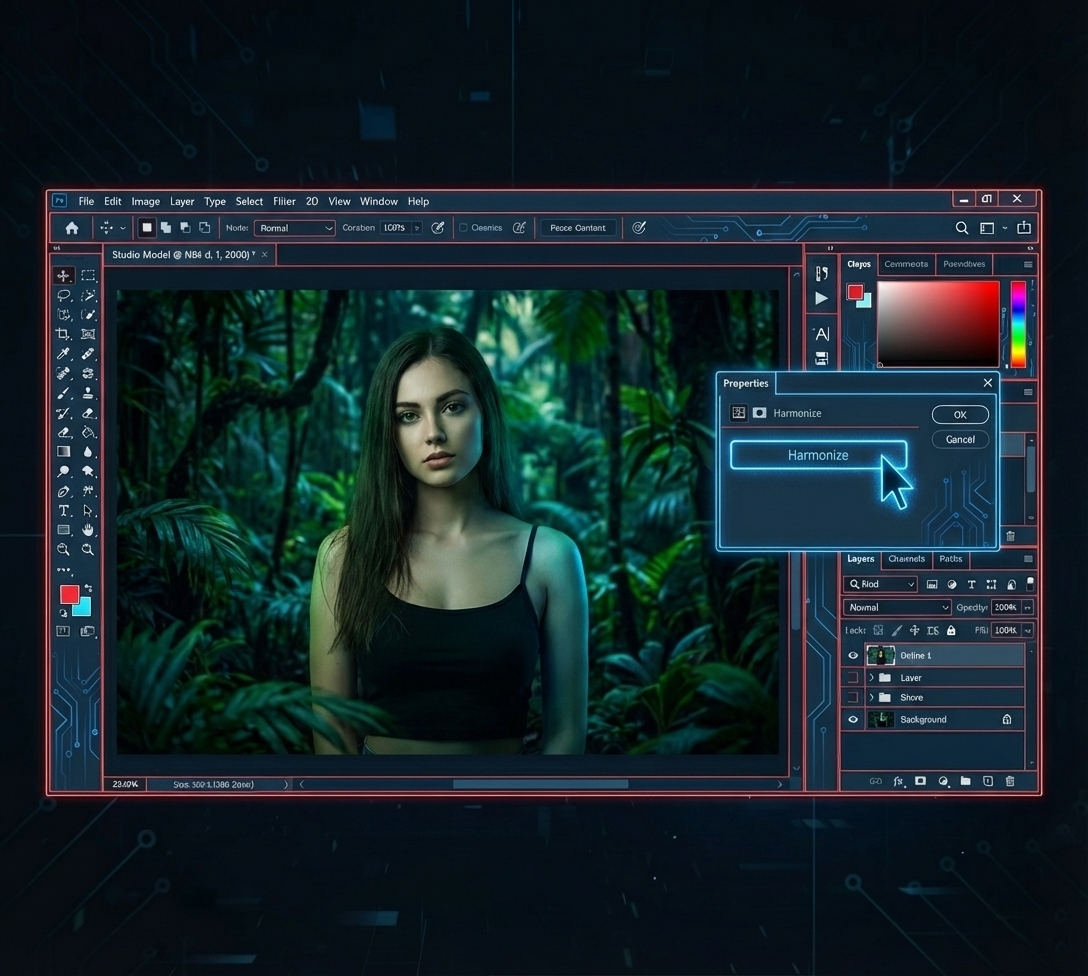Screen dimensions: 1088x976
Task: Open the fx layer effects icon
Action: (898, 781)
